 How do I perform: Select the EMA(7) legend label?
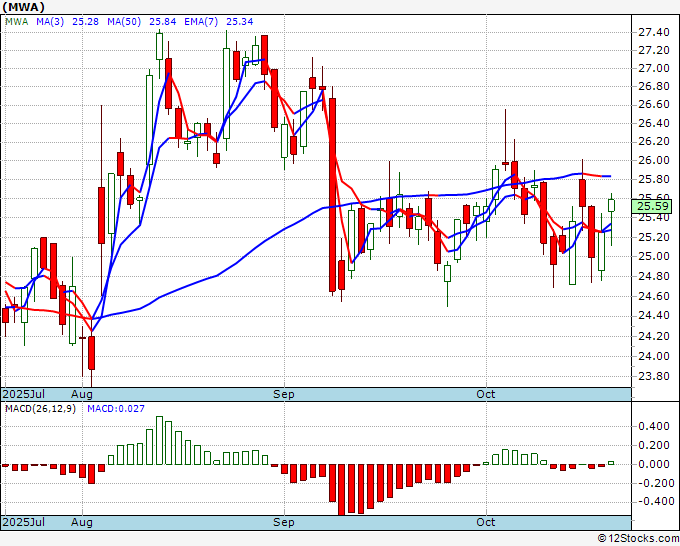[201, 22]
